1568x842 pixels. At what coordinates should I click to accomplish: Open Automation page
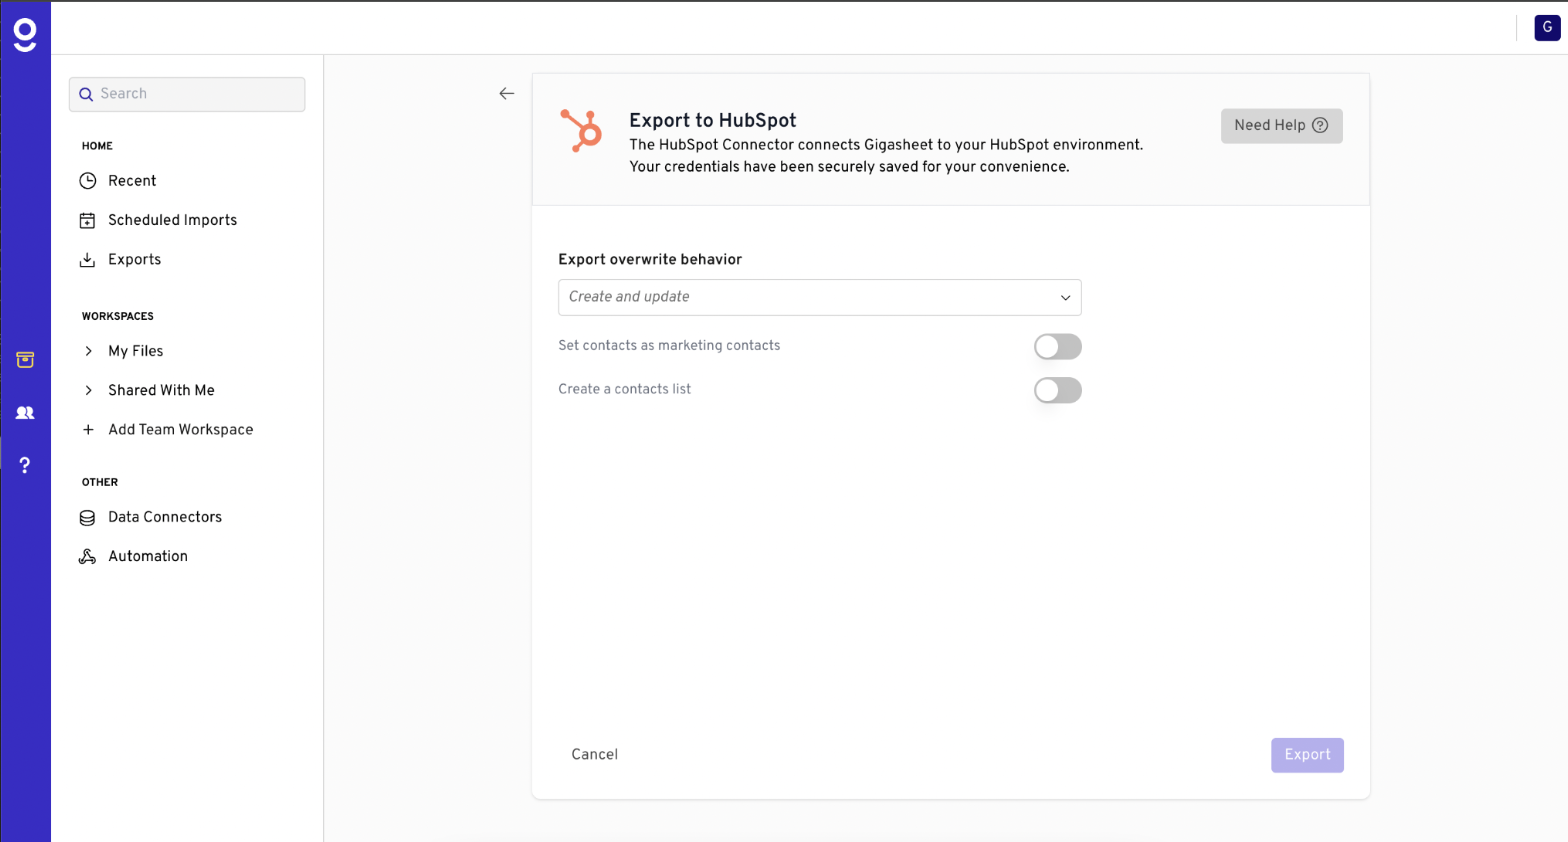point(148,557)
